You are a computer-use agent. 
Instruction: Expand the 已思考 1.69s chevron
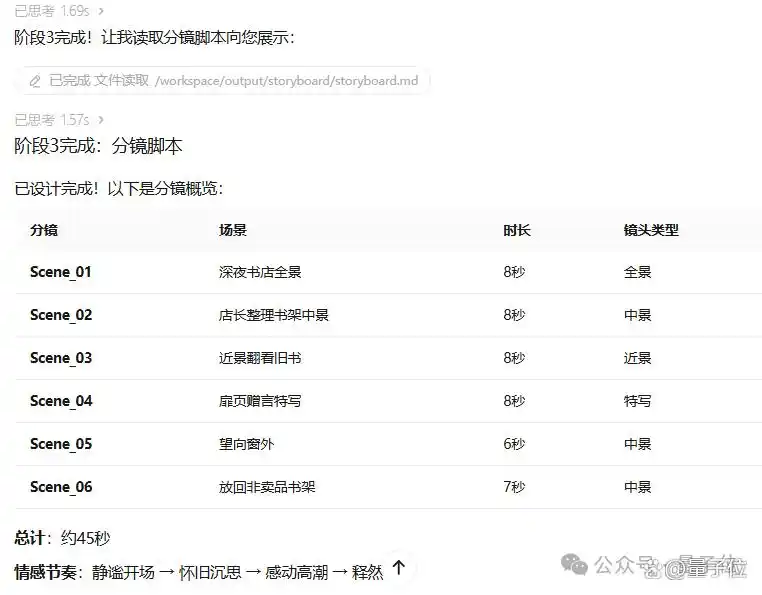(x=101, y=11)
